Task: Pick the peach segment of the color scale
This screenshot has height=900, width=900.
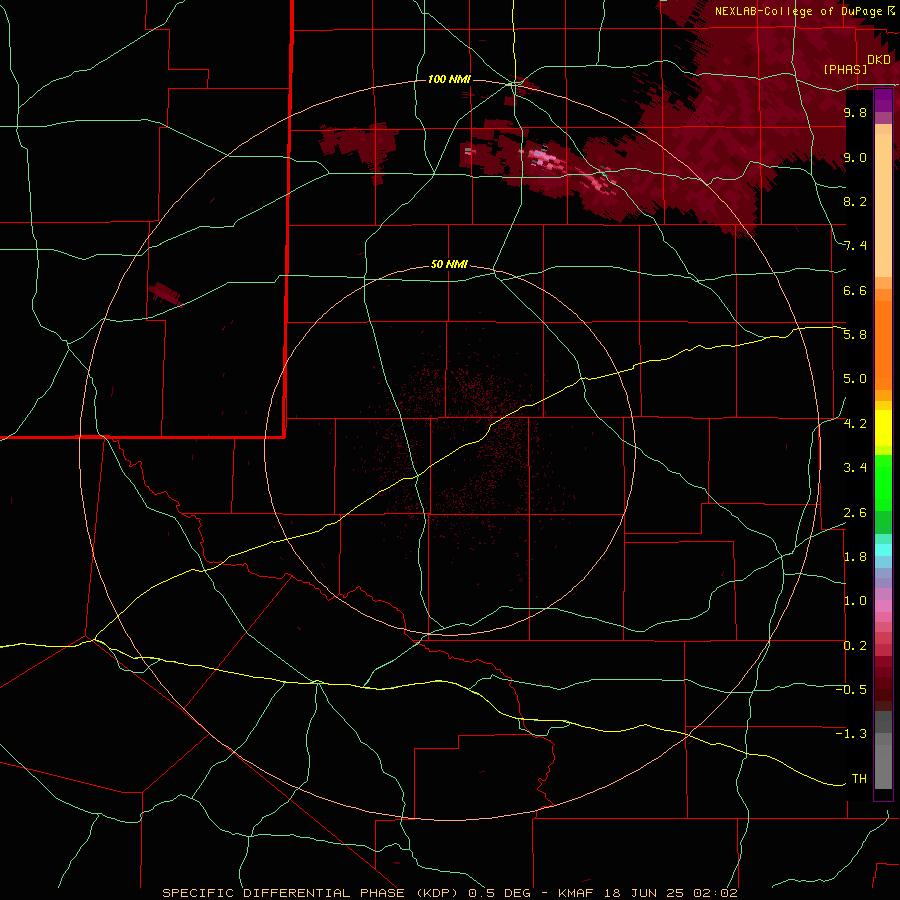Action: click(x=883, y=207)
